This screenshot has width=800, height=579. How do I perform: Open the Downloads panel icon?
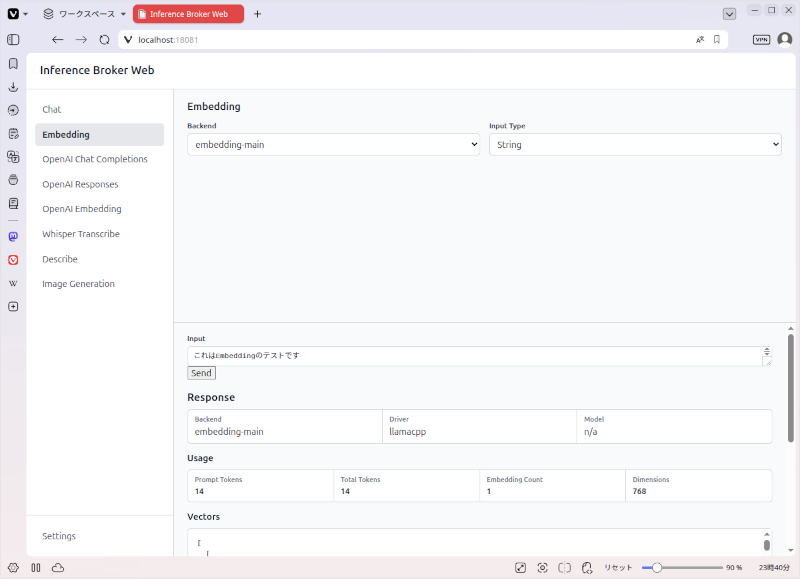click(13, 87)
